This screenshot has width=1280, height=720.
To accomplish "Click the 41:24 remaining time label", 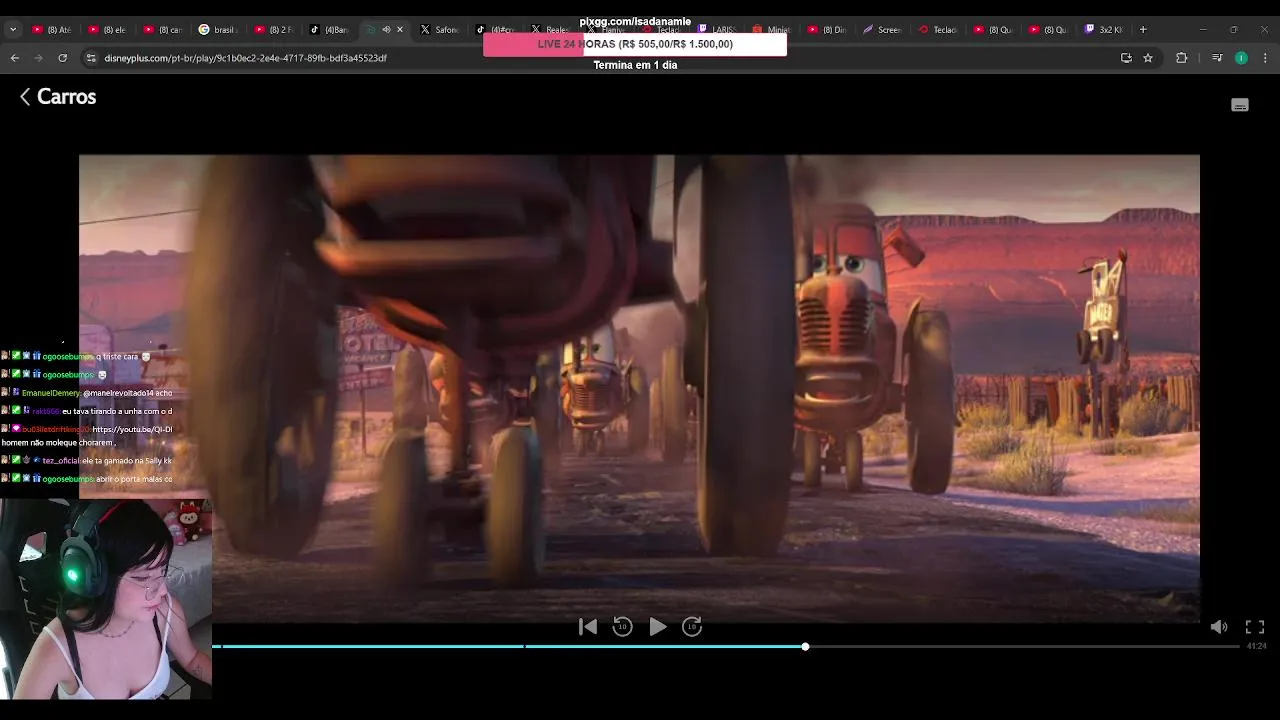I will click(x=1256, y=647).
